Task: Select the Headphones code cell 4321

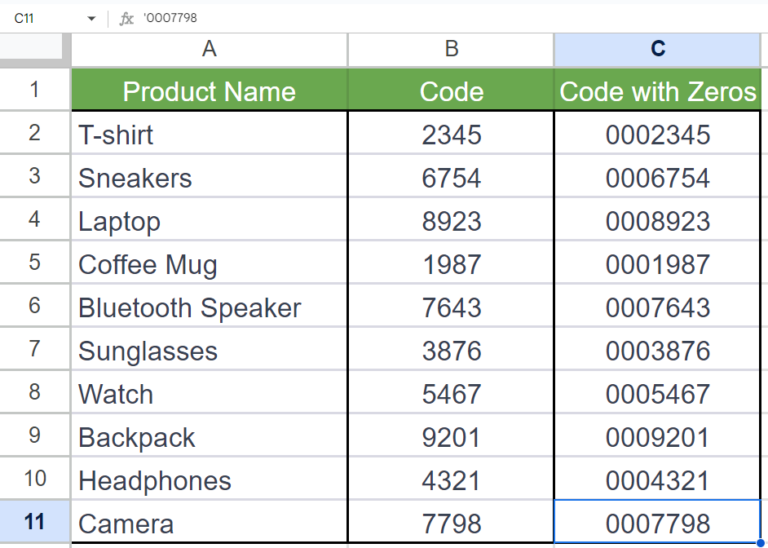Action: (x=451, y=481)
